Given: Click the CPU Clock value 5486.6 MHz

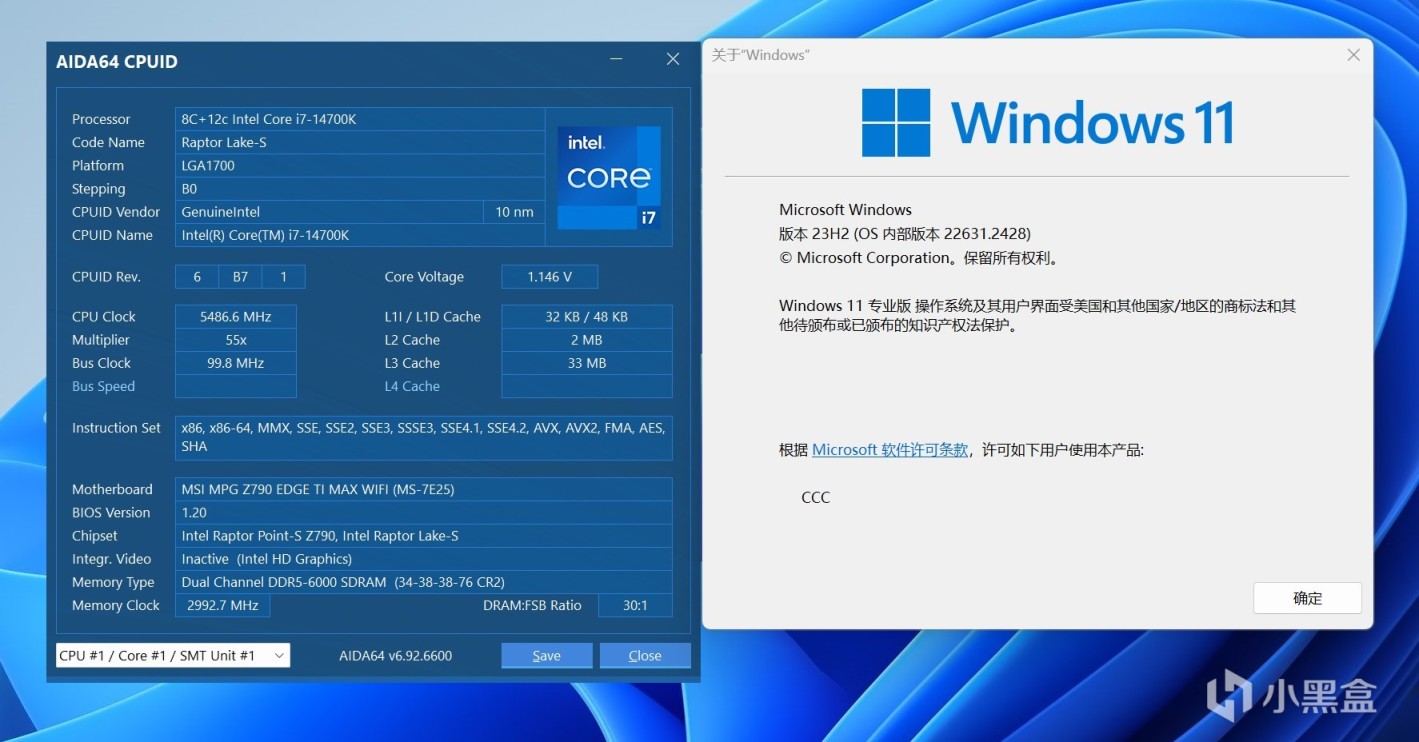Looking at the screenshot, I should (236, 317).
